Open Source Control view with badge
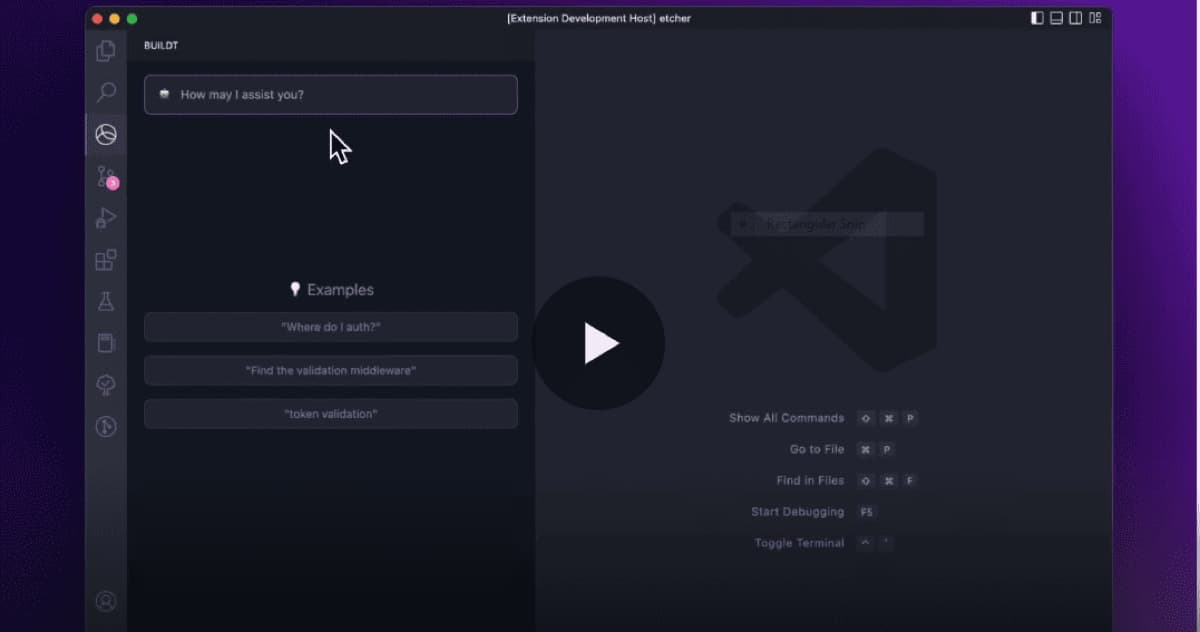1200x632 pixels. coord(106,177)
